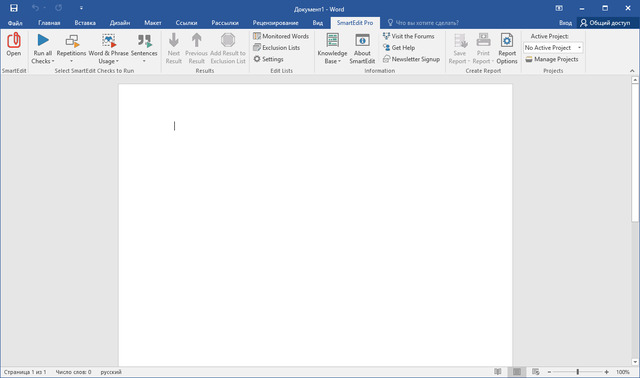
Task: Click the Redo icon
Action: [x=58, y=8]
